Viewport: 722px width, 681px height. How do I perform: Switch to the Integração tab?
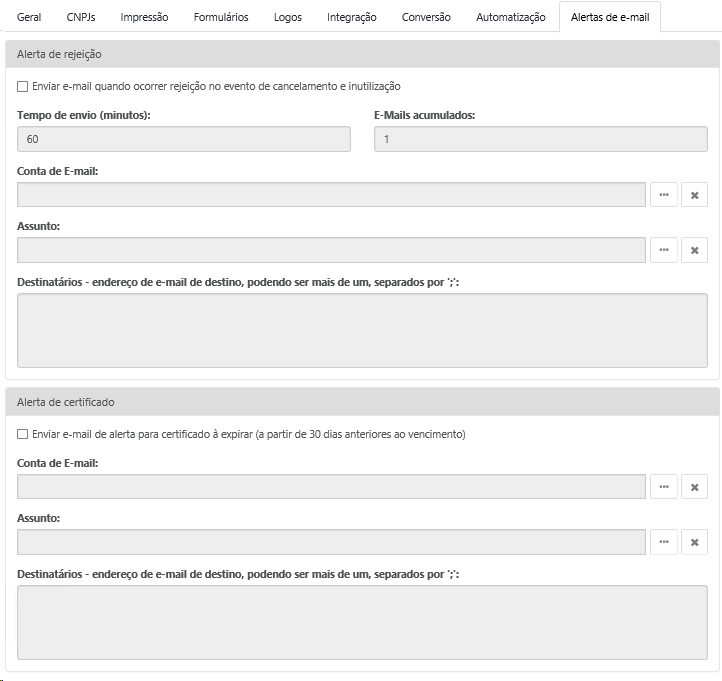tap(352, 17)
